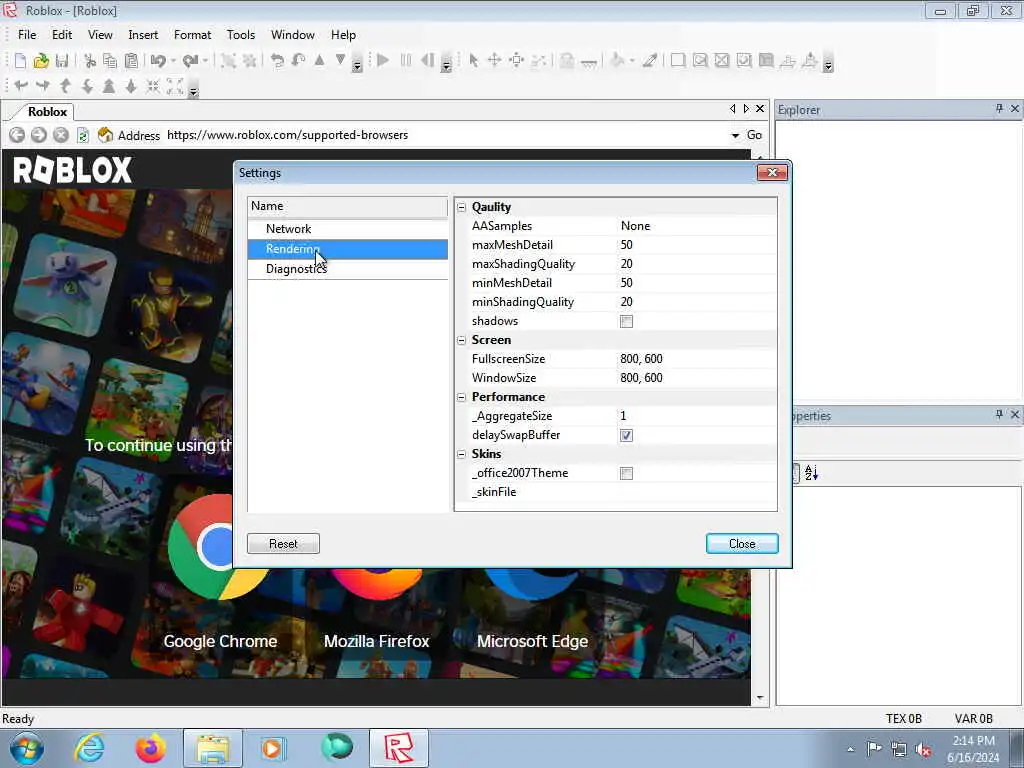The height and width of the screenshot is (768, 1024).
Task: Click the address URL field
Action: pos(444,135)
